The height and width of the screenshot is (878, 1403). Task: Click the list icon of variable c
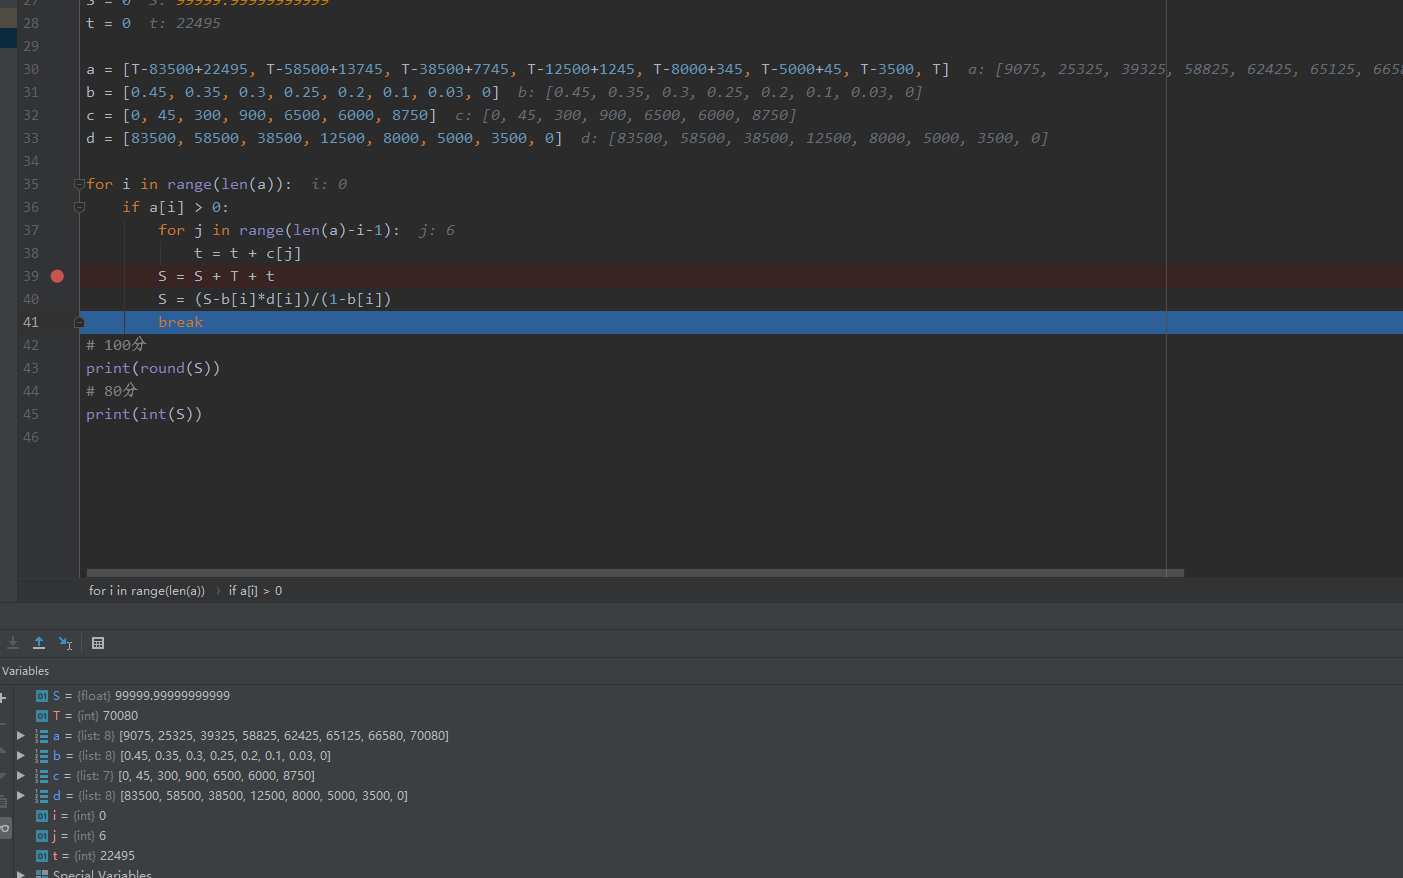pos(41,775)
